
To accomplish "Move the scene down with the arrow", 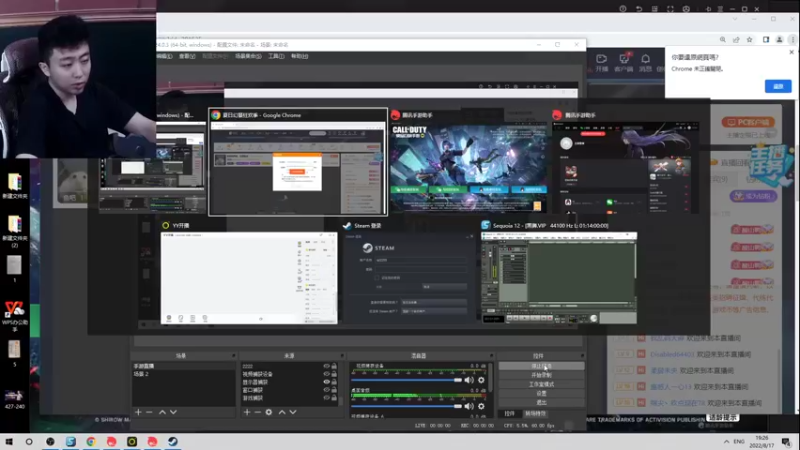I will tap(173, 412).
